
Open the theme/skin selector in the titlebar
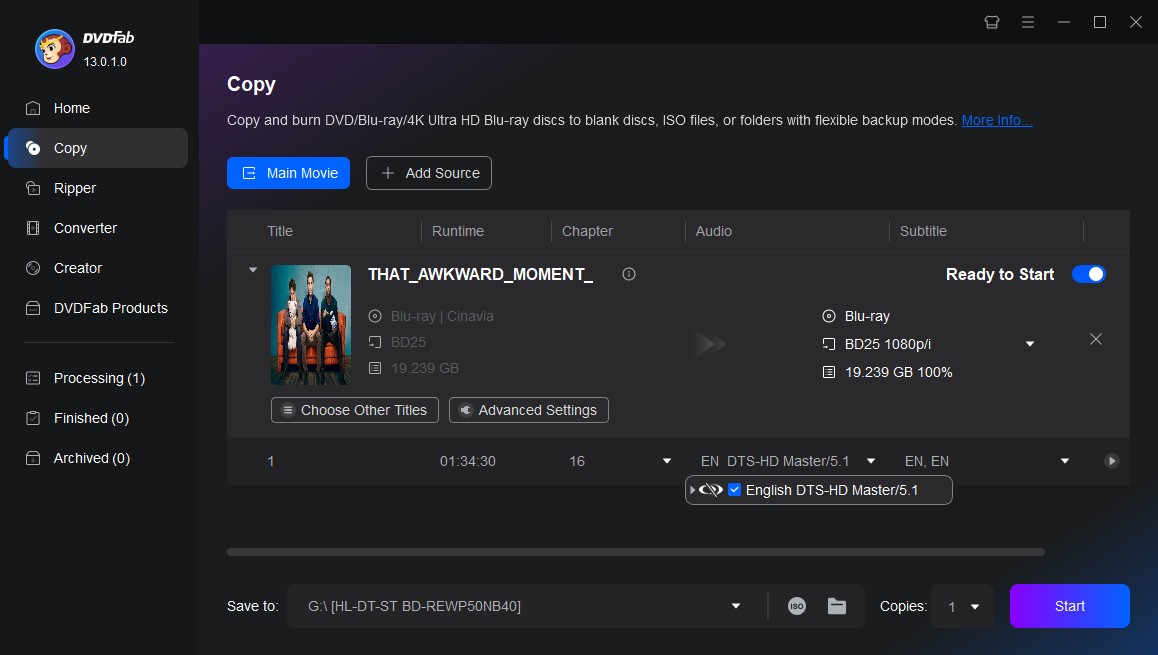click(x=991, y=21)
